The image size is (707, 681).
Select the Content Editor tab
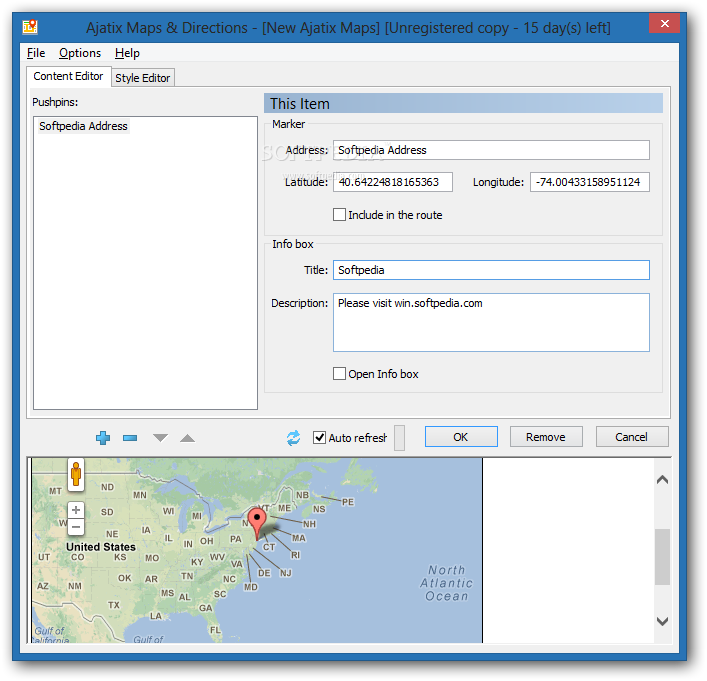point(68,76)
